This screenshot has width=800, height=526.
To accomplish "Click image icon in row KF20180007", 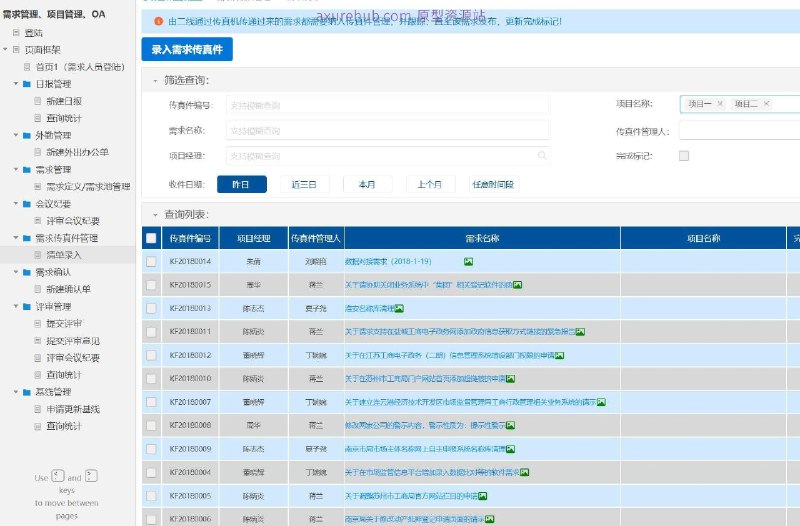I will tap(602, 402).
